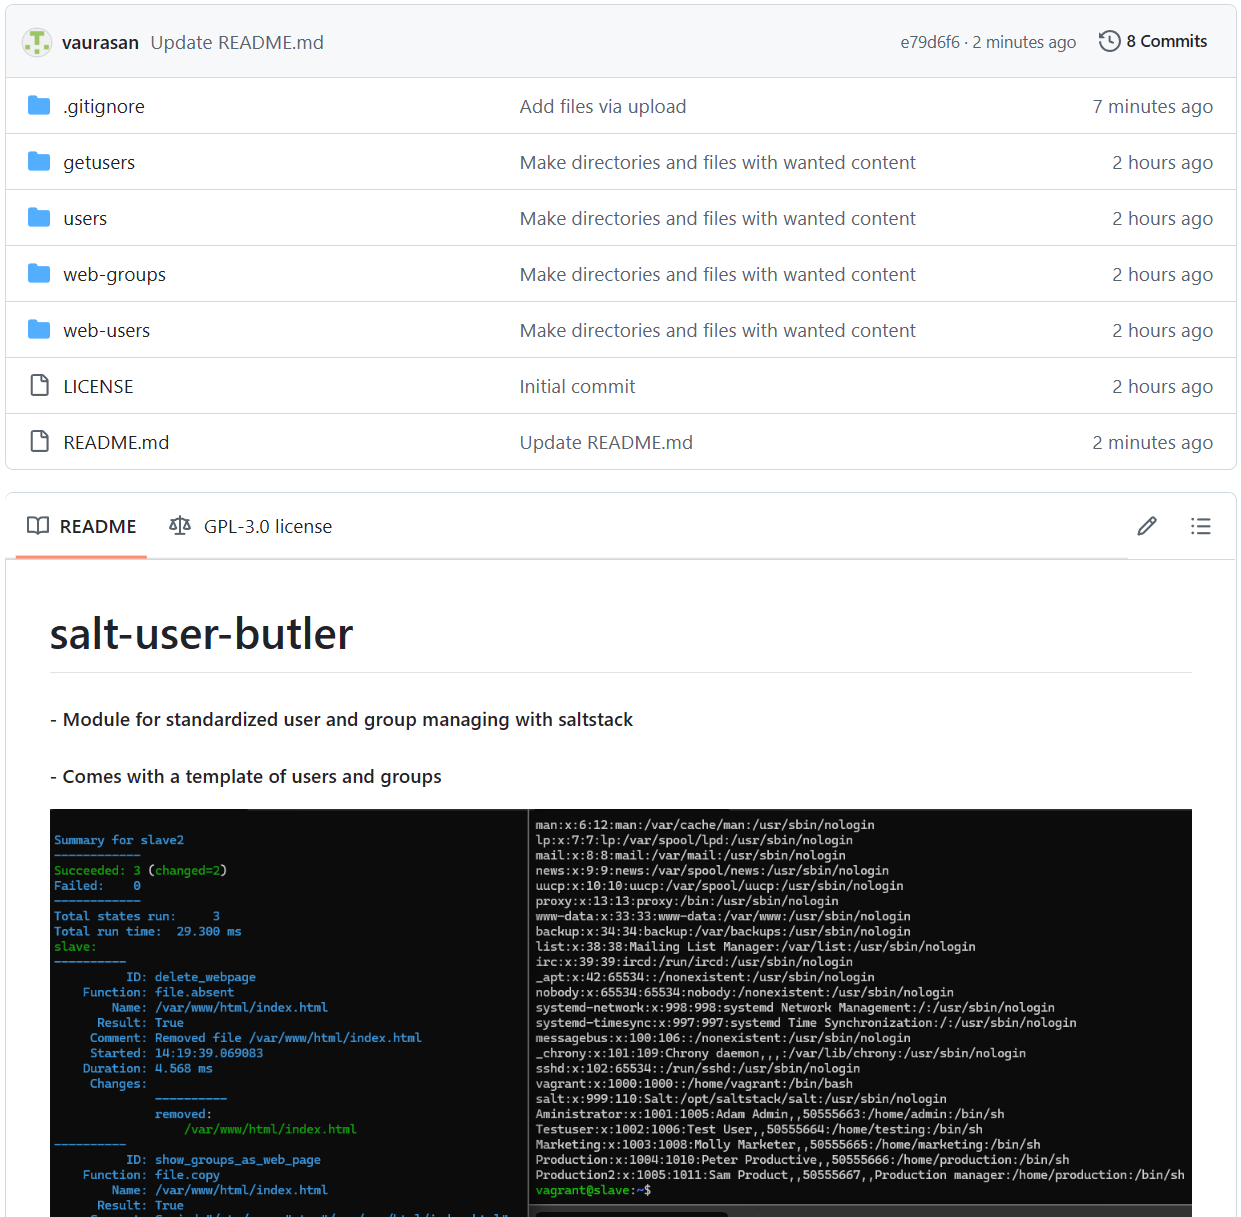This screenshot has width=1241, height=1217.
Task: Open the README.md file name link
Action: point(116,442)
